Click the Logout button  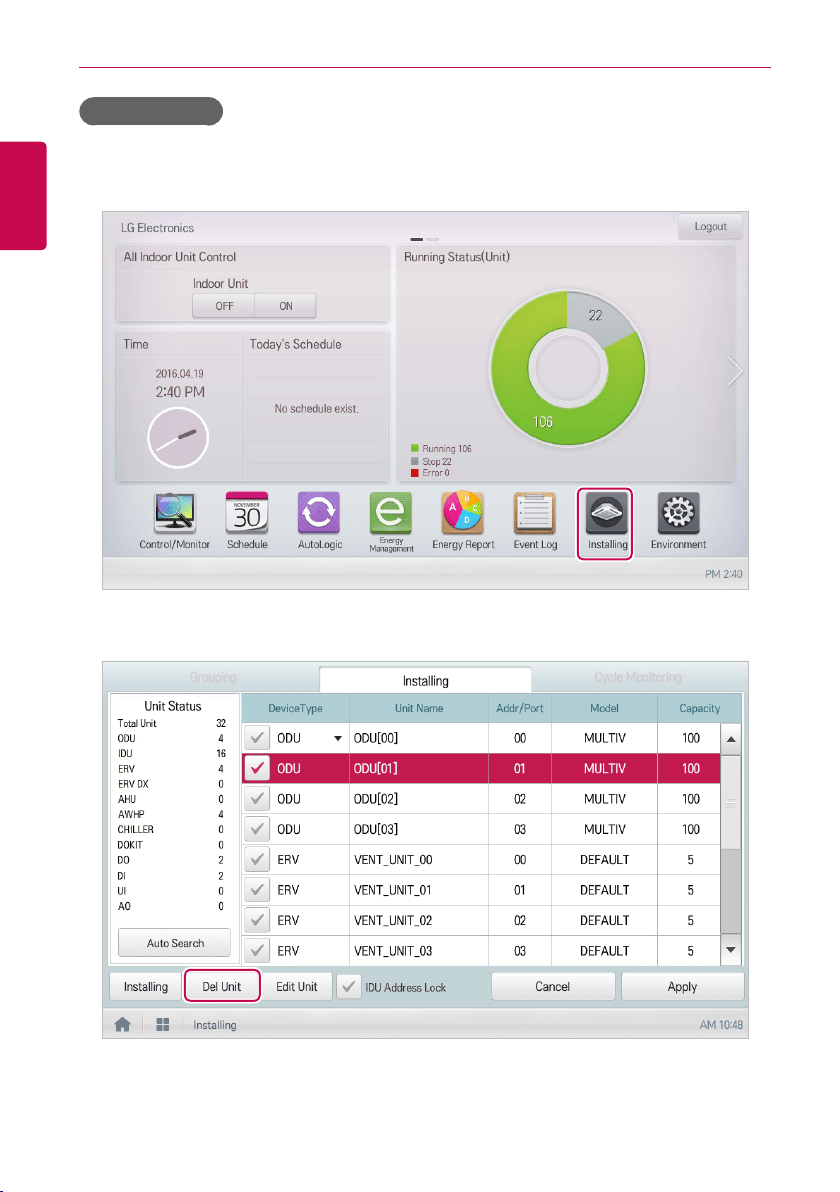(x=710, y=227)
